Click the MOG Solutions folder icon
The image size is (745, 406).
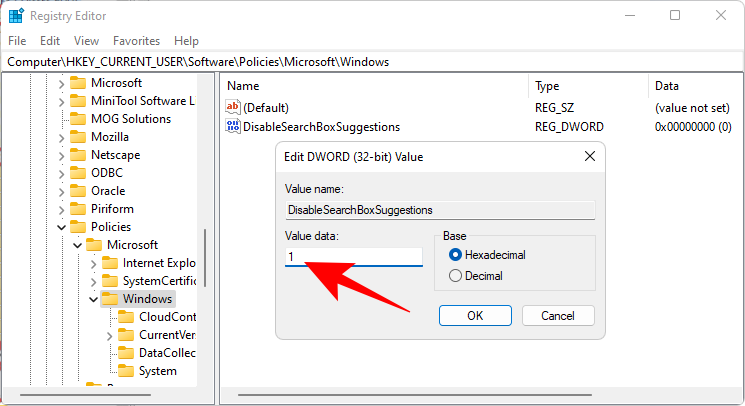coord(78,119)
